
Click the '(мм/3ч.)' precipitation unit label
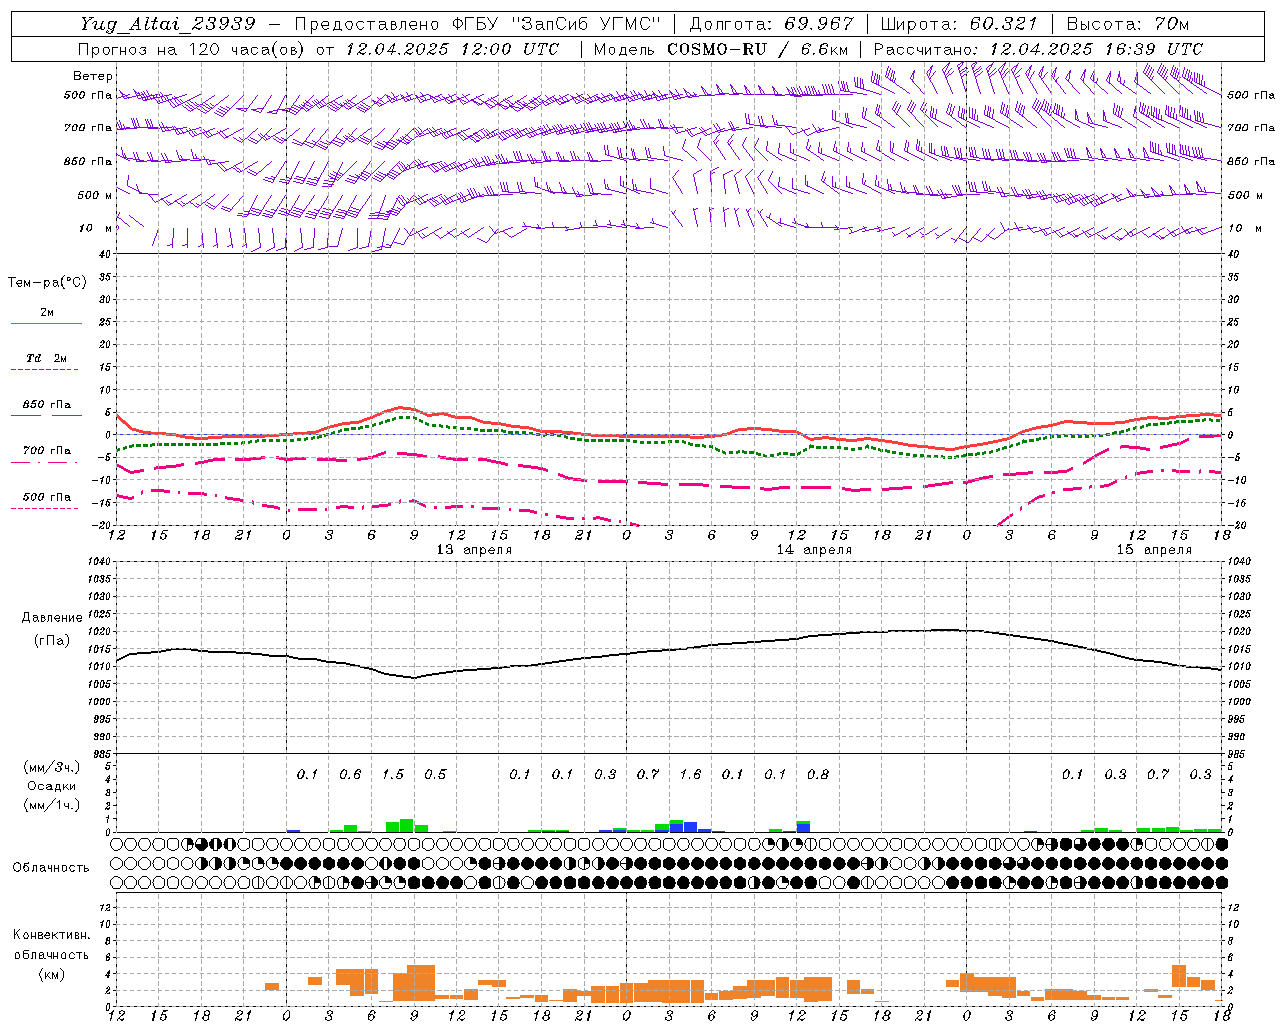click(x=51, y=767)
